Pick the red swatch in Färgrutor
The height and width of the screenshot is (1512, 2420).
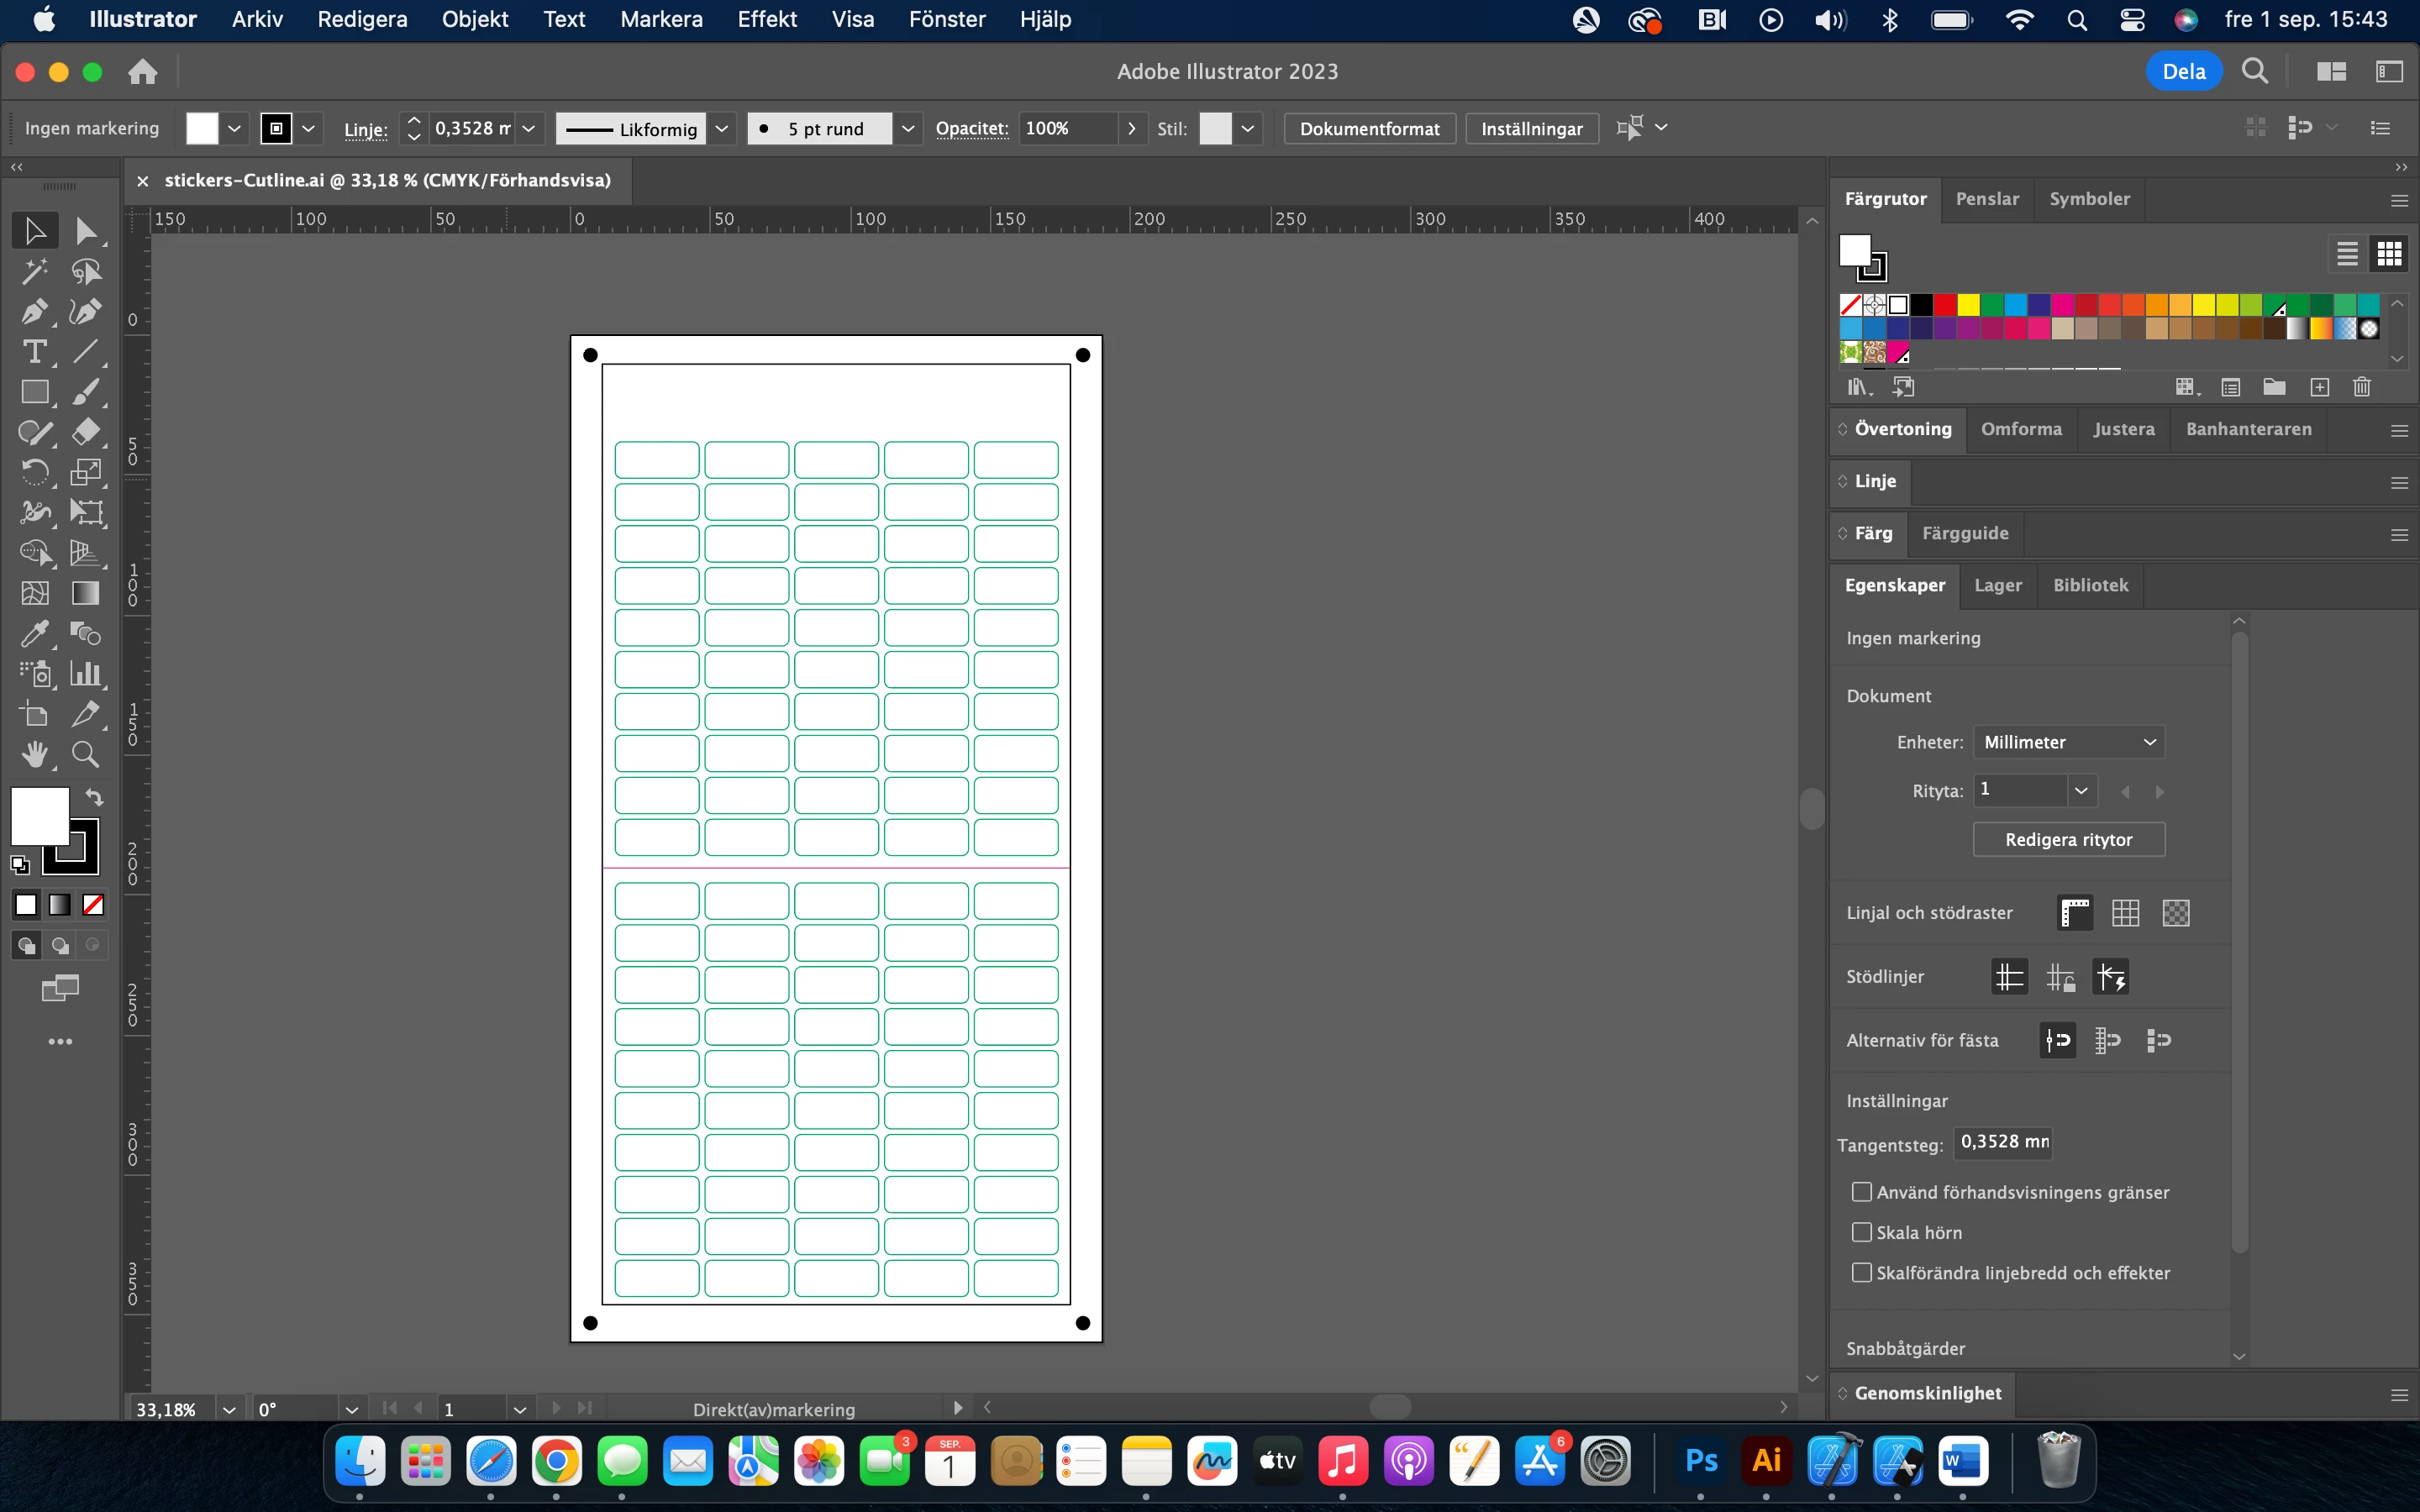[1944, 305]
